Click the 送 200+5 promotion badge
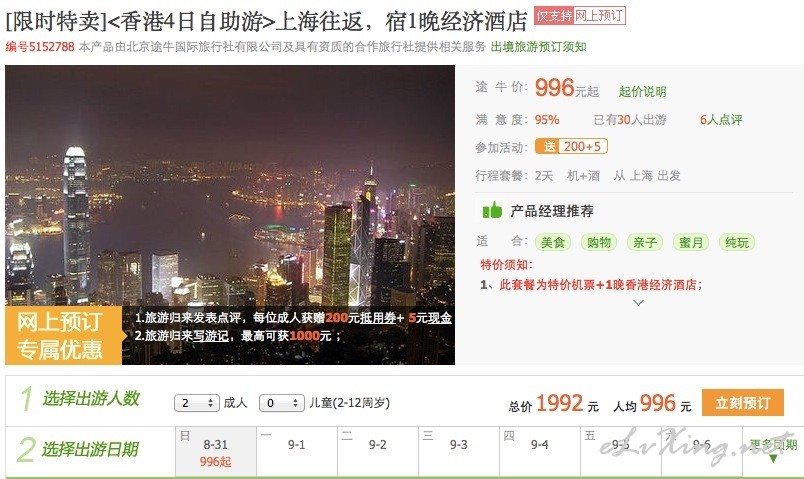804x479 pixels. coord(571,146)
